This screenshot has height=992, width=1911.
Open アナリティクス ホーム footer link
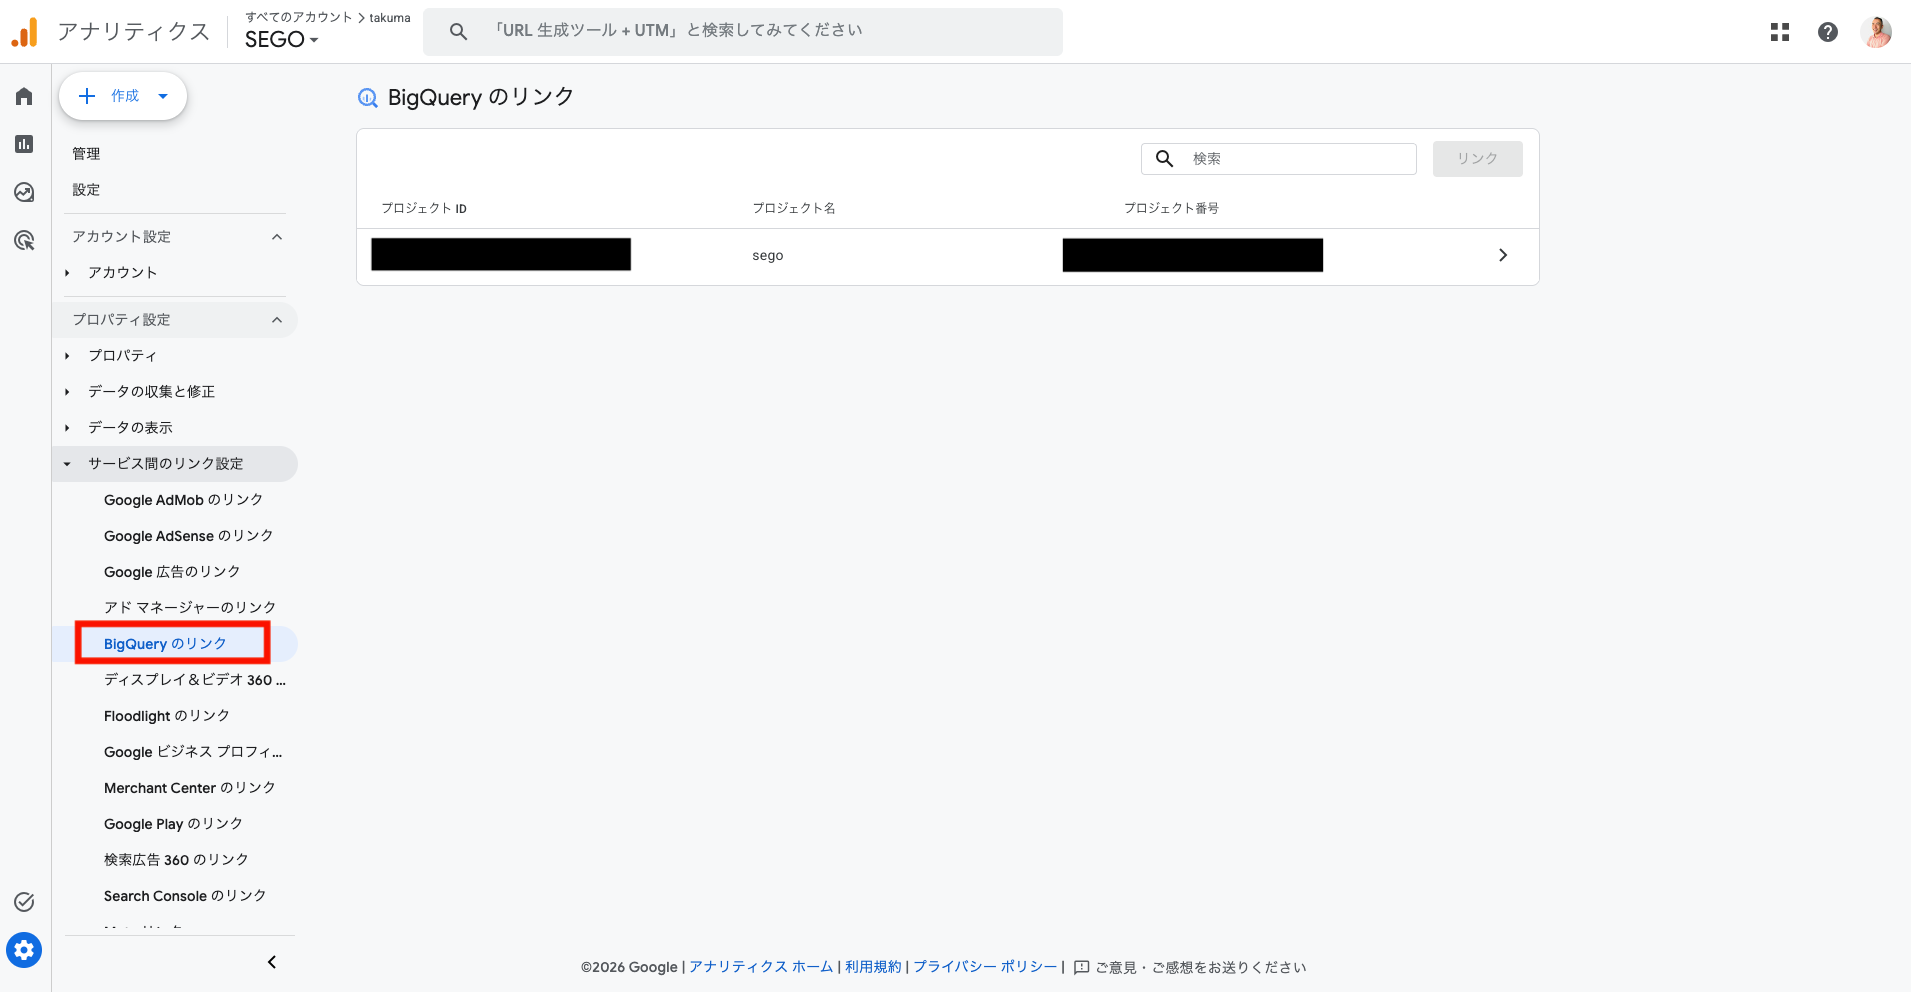761,967
